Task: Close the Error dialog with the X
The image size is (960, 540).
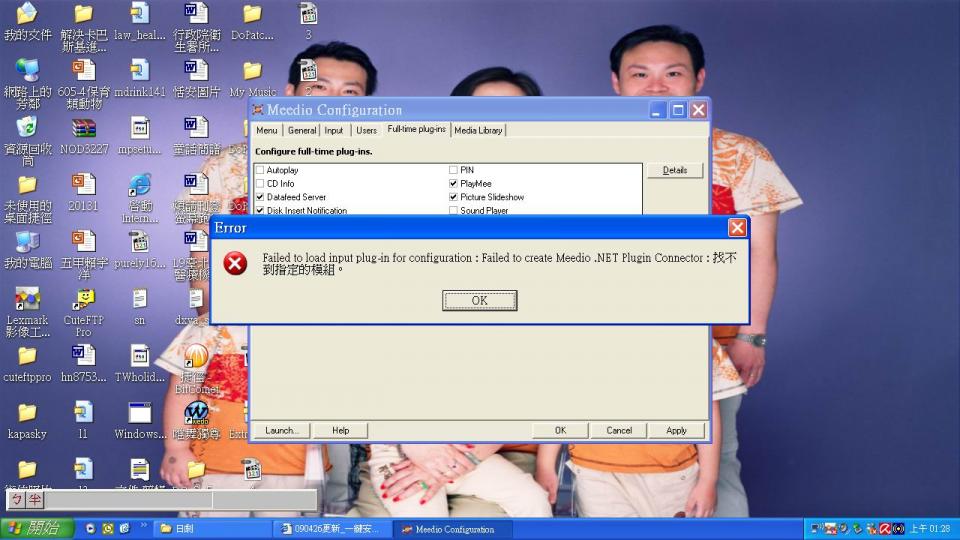Action: pyautogui.click(x=737, y=228)
